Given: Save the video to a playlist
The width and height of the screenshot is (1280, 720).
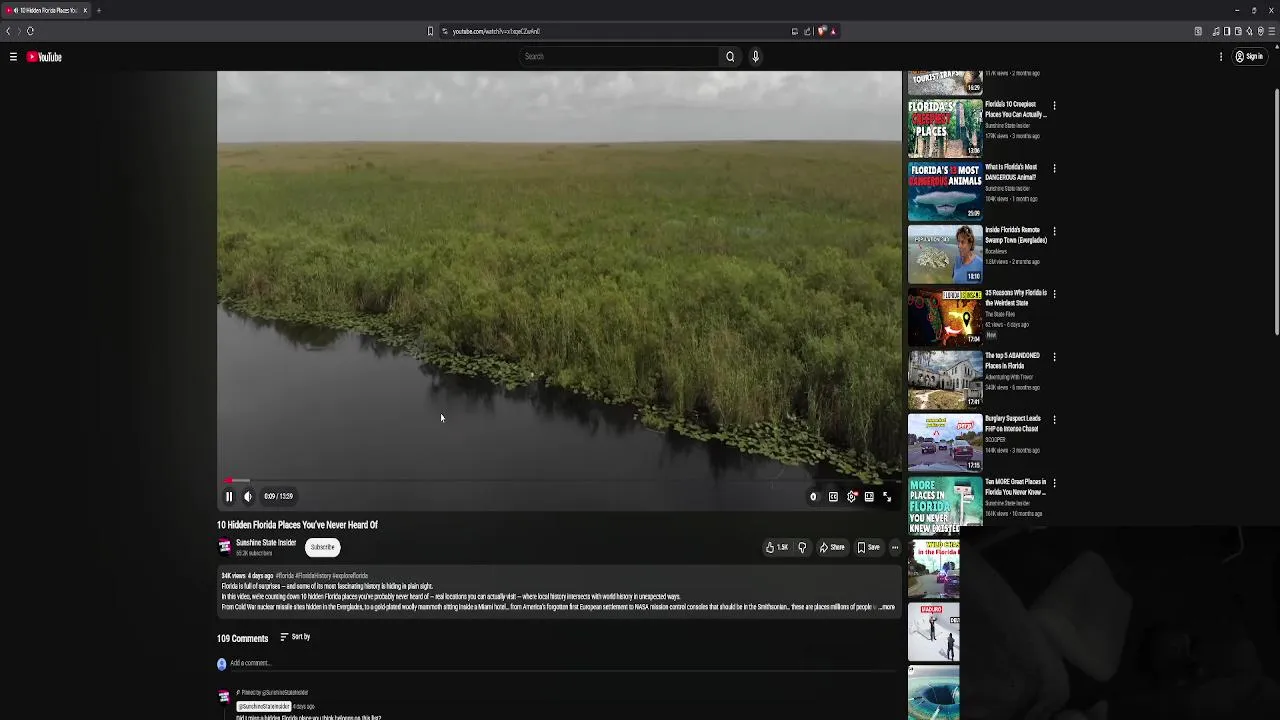Looking at the screenshot, I should click(x=868, y=547).
